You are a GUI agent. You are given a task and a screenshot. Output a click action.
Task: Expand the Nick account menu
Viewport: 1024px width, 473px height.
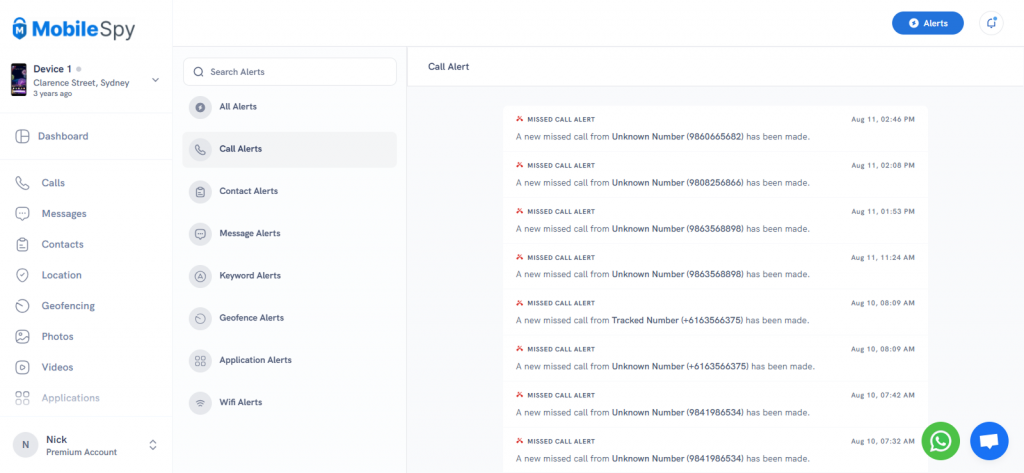pyautogui.click(x=153, y=445)
